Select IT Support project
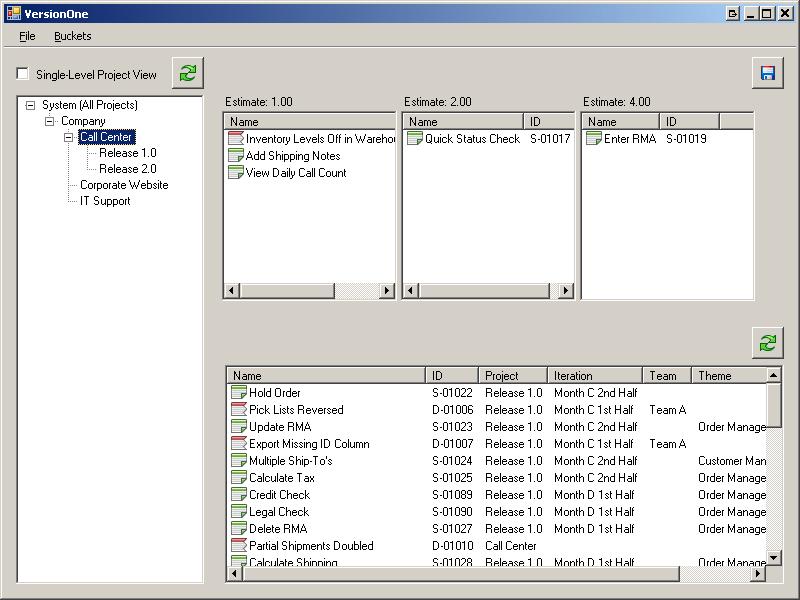The image size is (800, 600). [105, 201]
